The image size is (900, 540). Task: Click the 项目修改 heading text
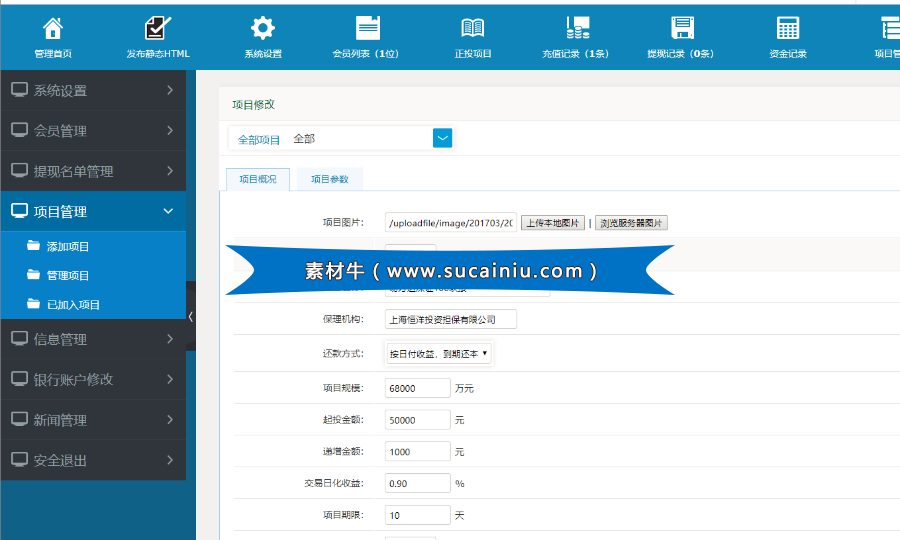coord(253,104)
